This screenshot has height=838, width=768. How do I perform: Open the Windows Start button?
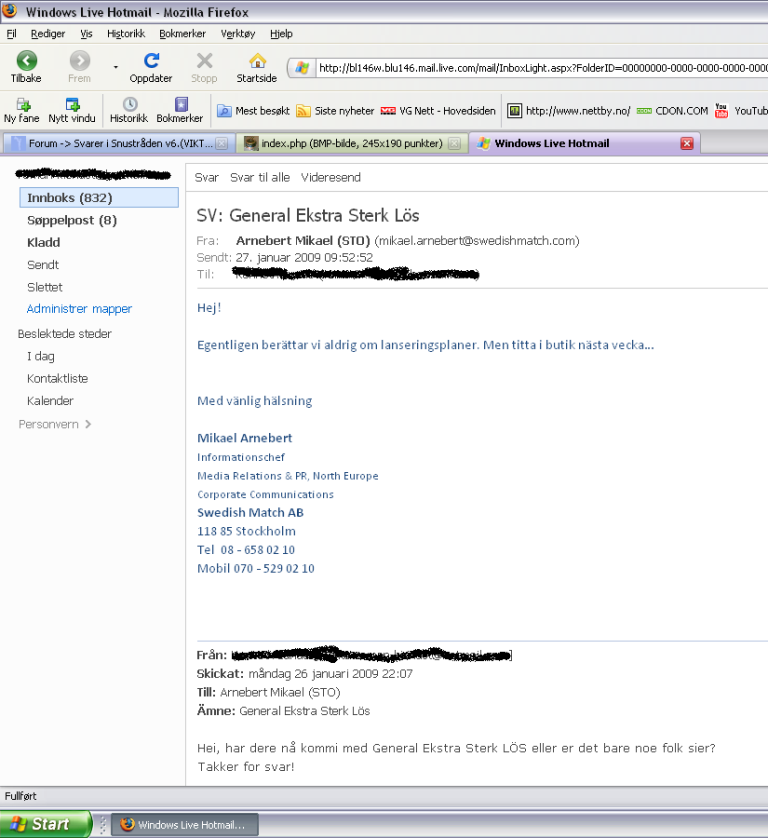(x=45, y=824)
